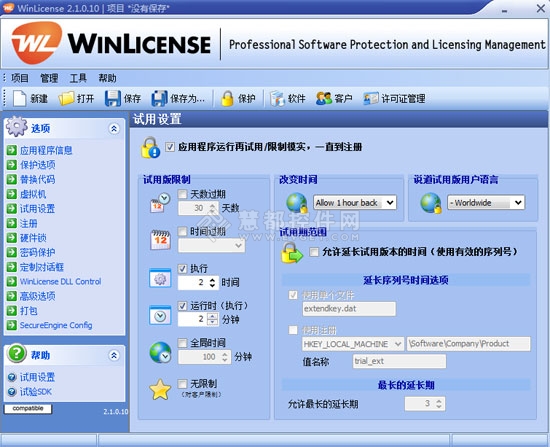The width and height of the screenshot is (550, 447).
Task: Collapse the 选项 panel chevron
Action: [114, 128]
